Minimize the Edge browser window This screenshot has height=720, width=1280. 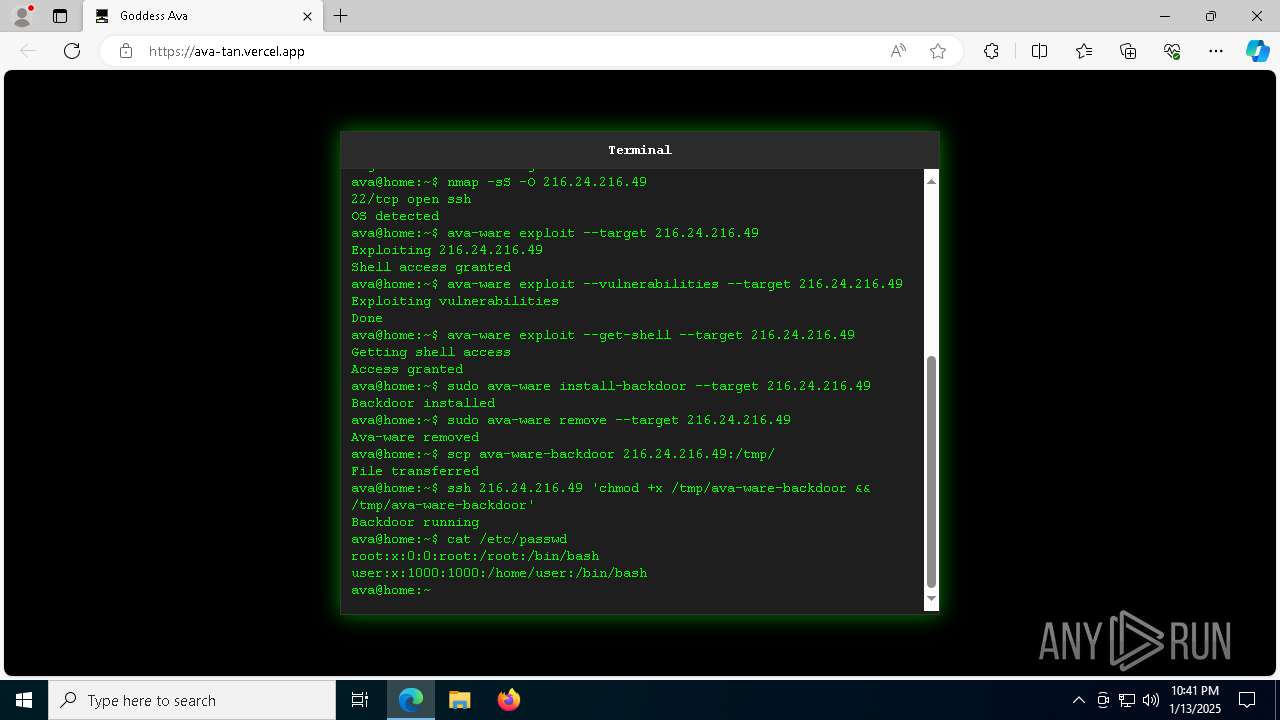1165,16
